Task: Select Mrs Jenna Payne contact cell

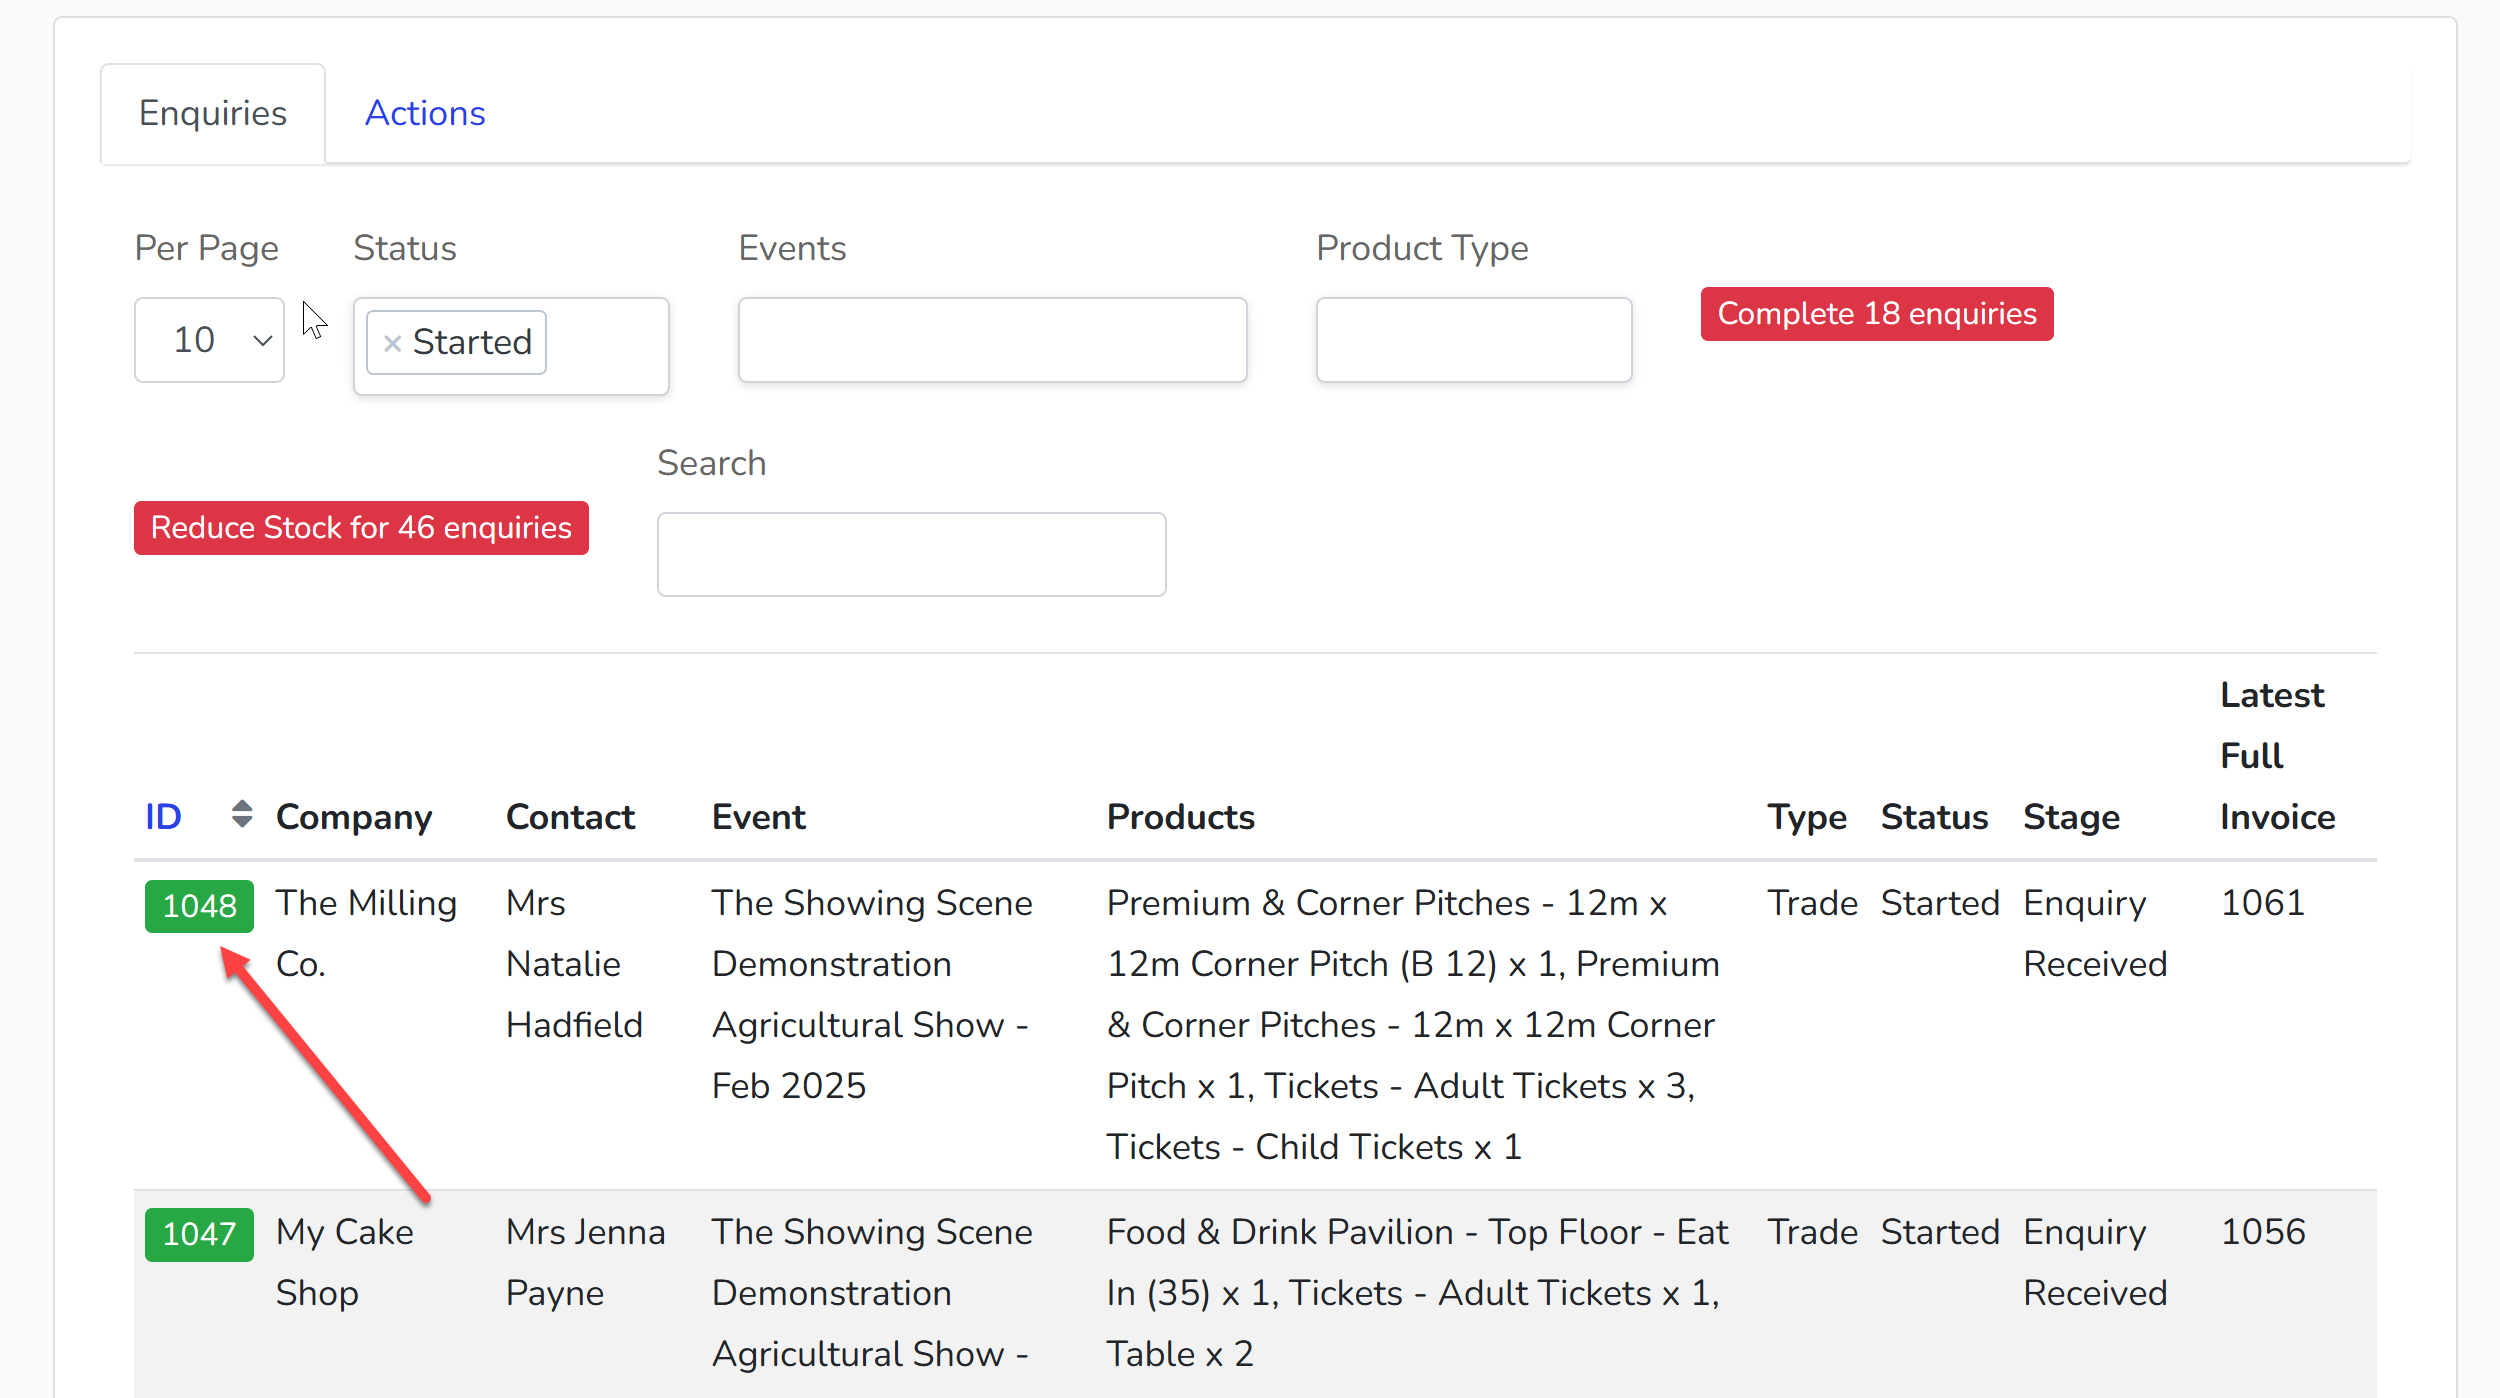Action: coord(585,1263)
